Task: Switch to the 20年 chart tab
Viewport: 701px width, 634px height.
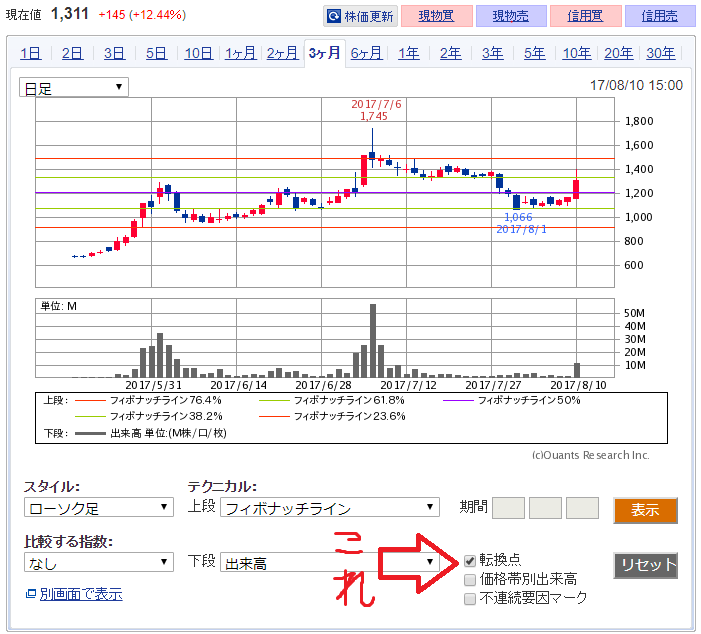Action: pos(618,53)
